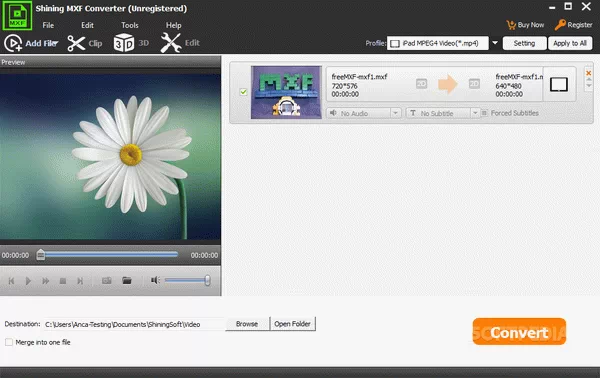Uncheck the freeMXF-mxf1.mxf file checkbox
The image size is (600, 378).
click(x=243, y=92)
